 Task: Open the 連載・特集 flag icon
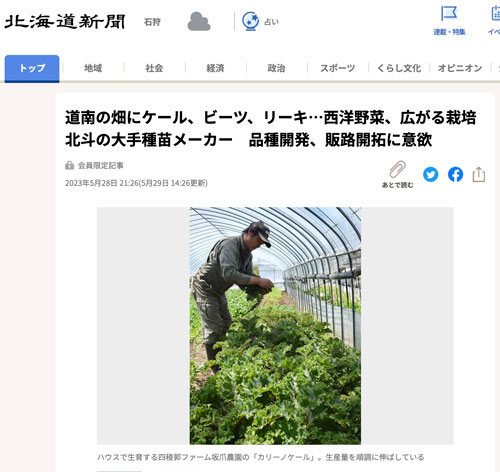(449, 14)
